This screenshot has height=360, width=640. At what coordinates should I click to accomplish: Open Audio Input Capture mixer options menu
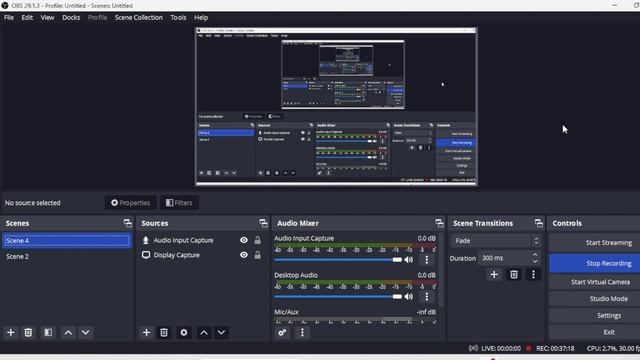click(427, 260)
